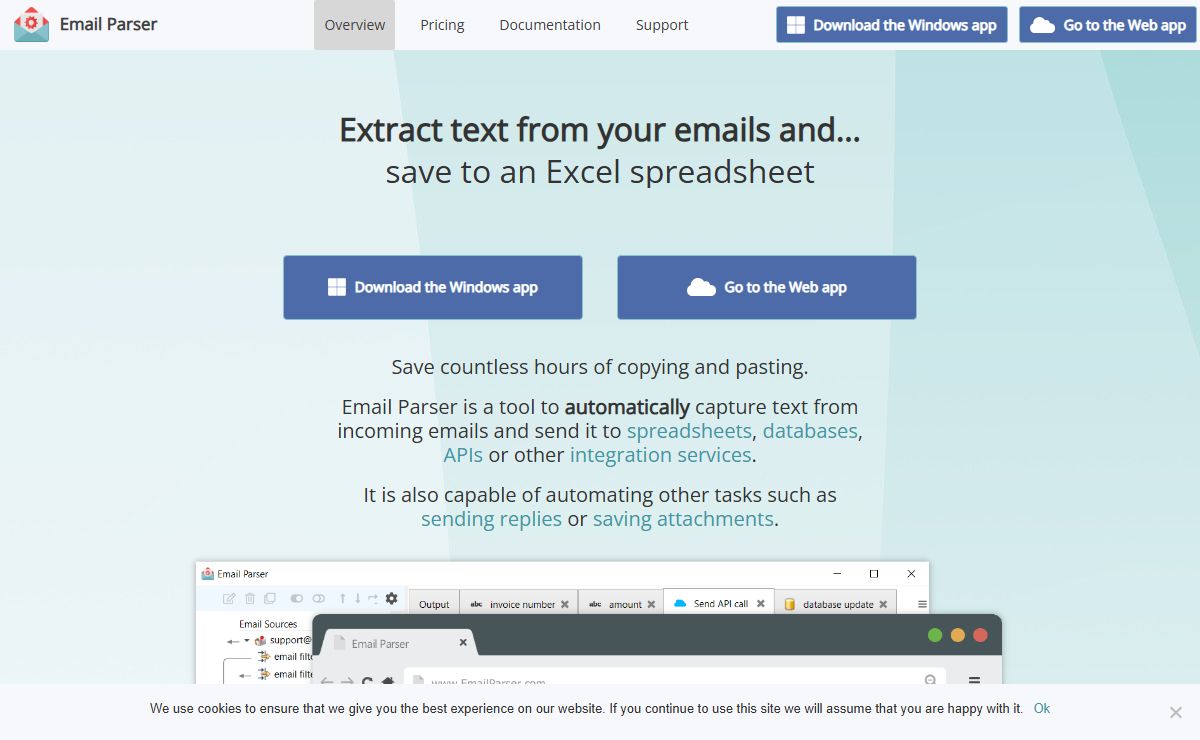Click header Download the Windows app button
Viewport: 1200px width, 740px height.
point(892,25)
